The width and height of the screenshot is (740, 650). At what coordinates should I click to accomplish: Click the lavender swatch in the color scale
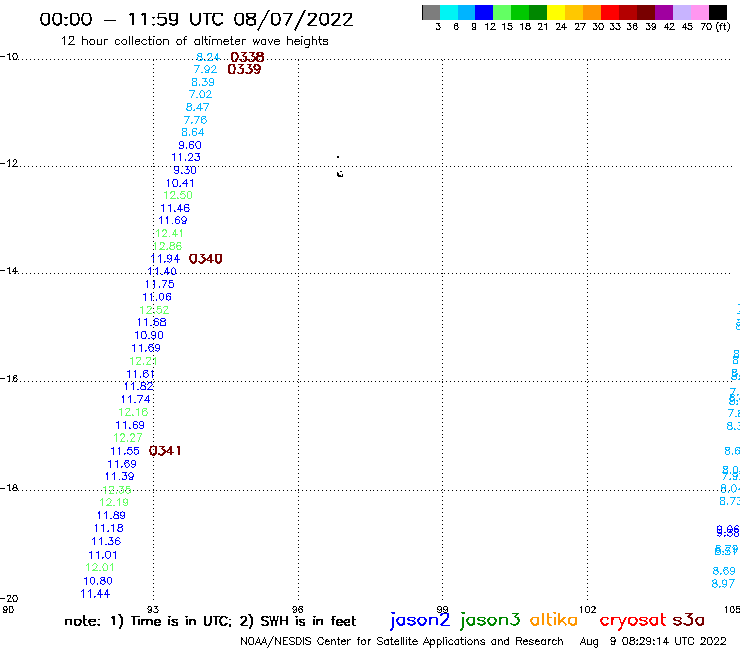[681, 12]
